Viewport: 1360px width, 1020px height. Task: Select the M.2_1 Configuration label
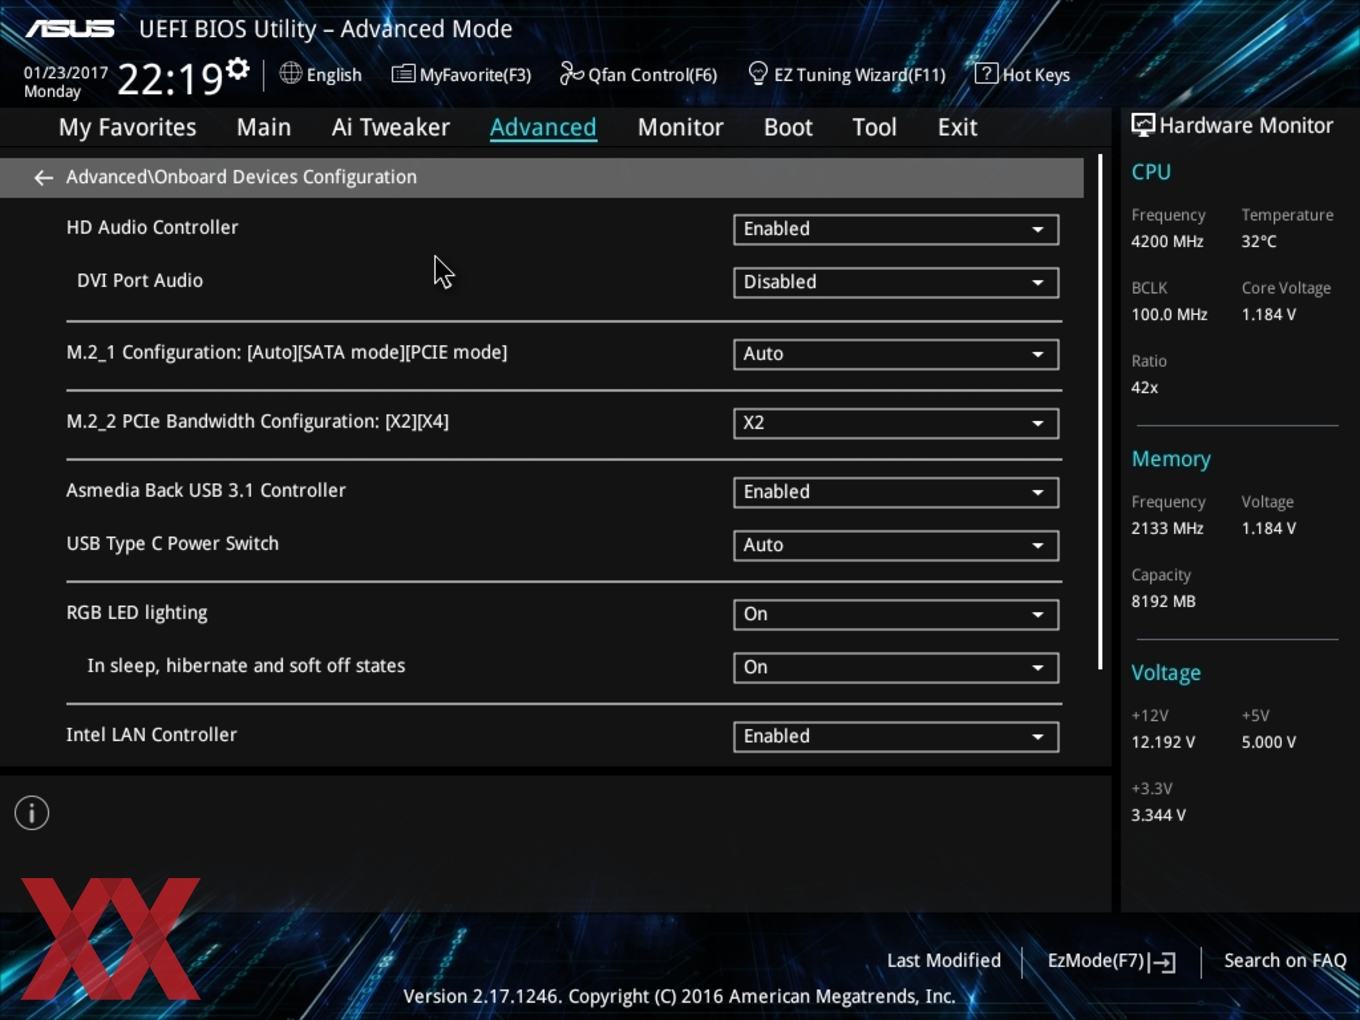click(287, 352)
